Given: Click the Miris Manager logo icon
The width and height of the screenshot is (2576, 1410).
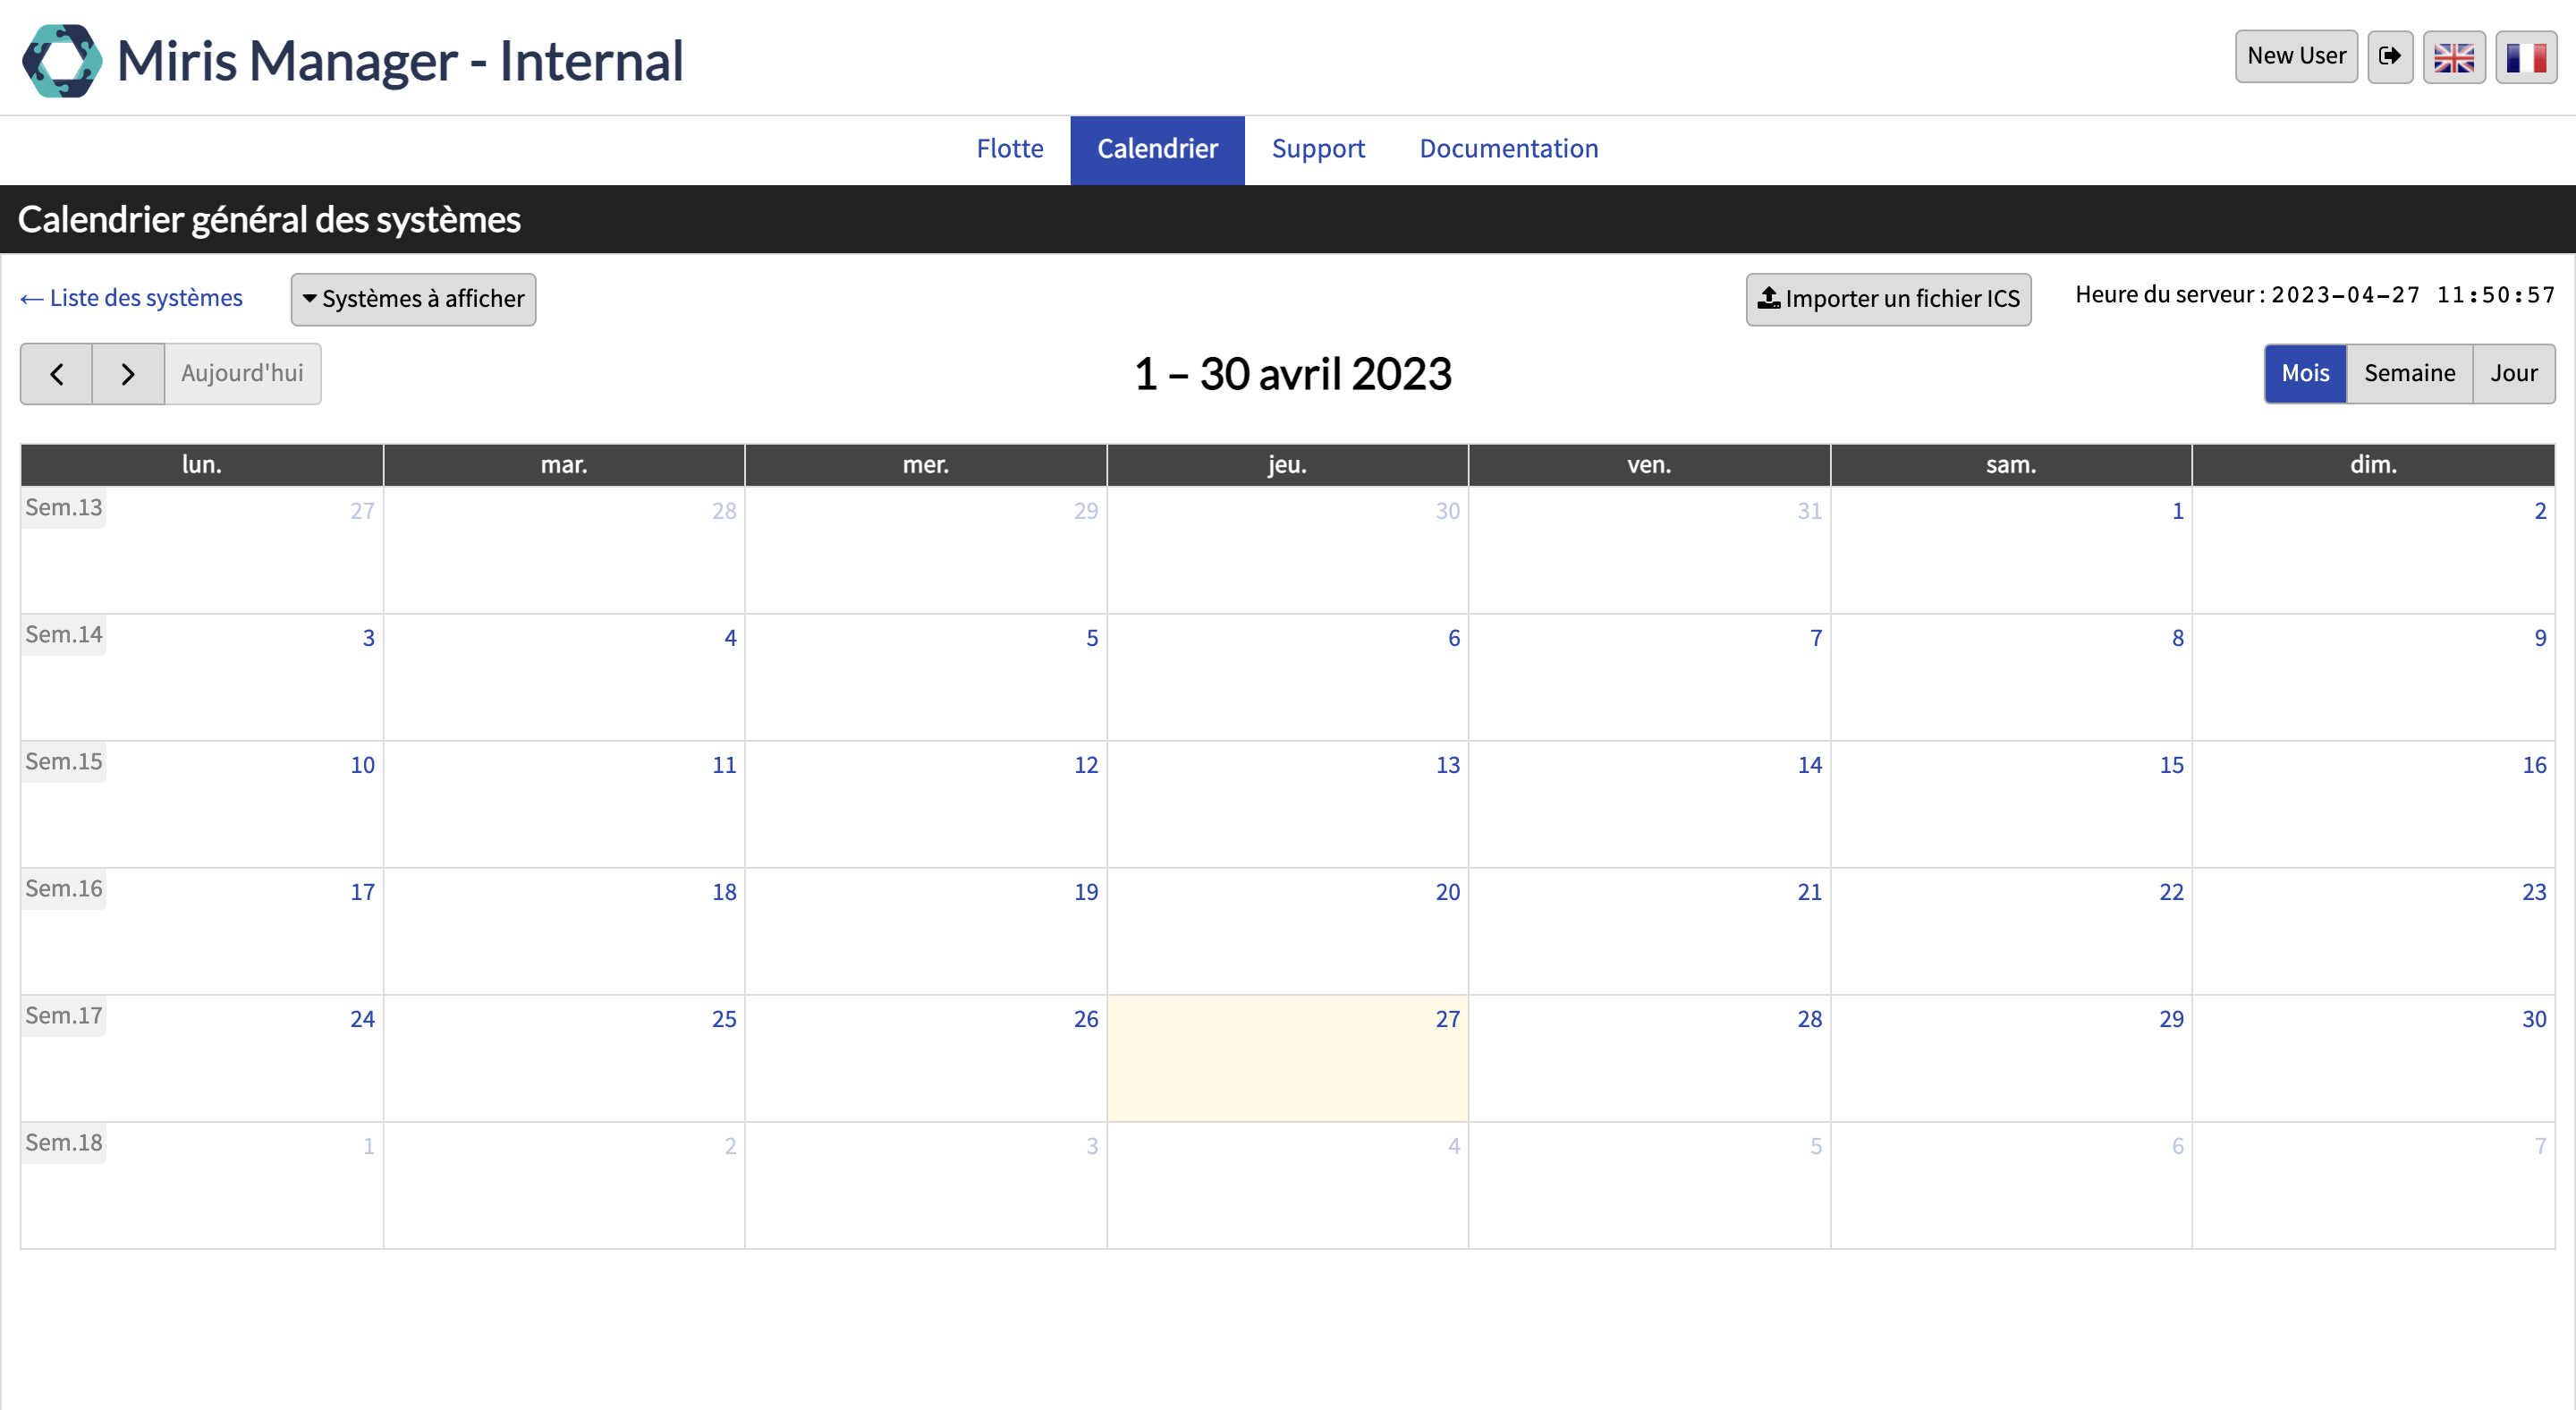Looking at the screenshot, I should click(62, 60).
